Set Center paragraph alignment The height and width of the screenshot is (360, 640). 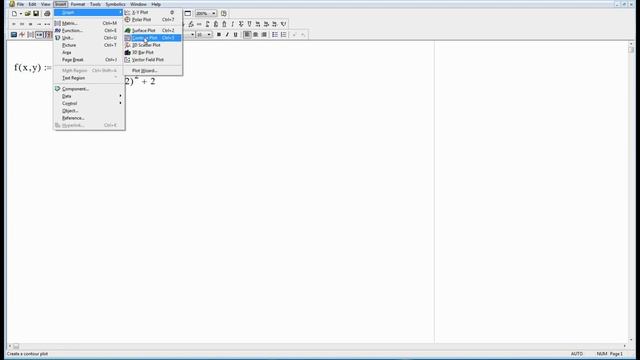[x=256, y=35]
